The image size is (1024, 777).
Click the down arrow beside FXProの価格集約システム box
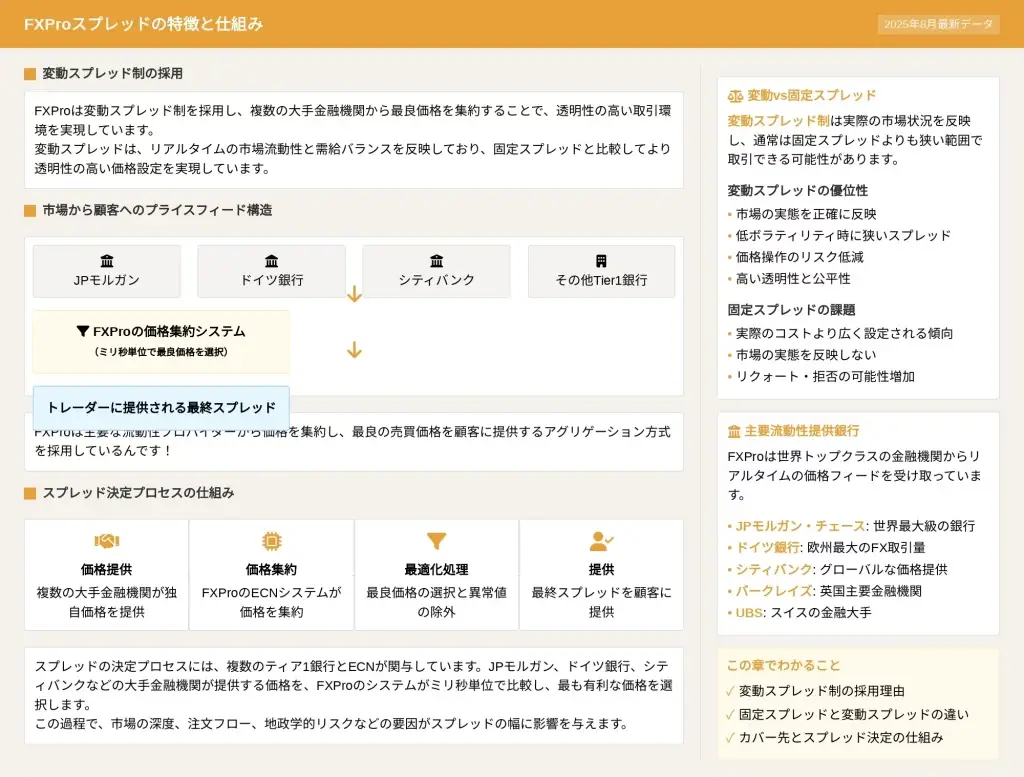coord(354,350)
